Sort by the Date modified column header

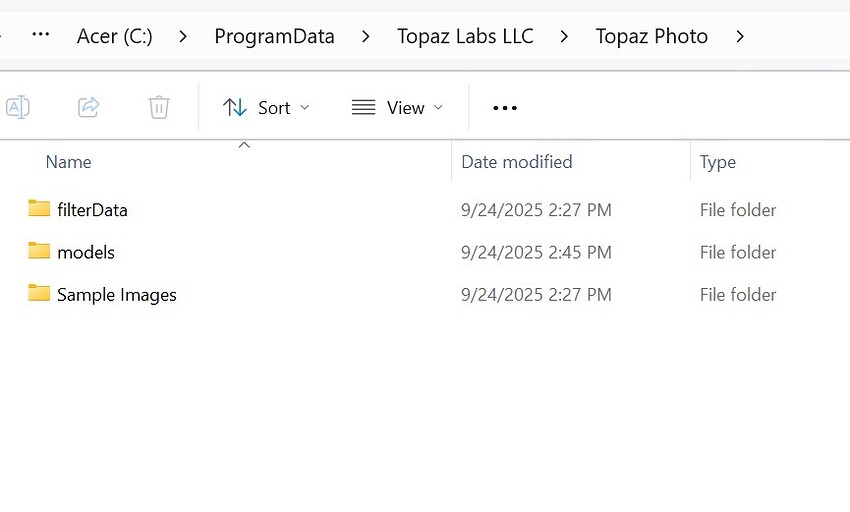517,162
